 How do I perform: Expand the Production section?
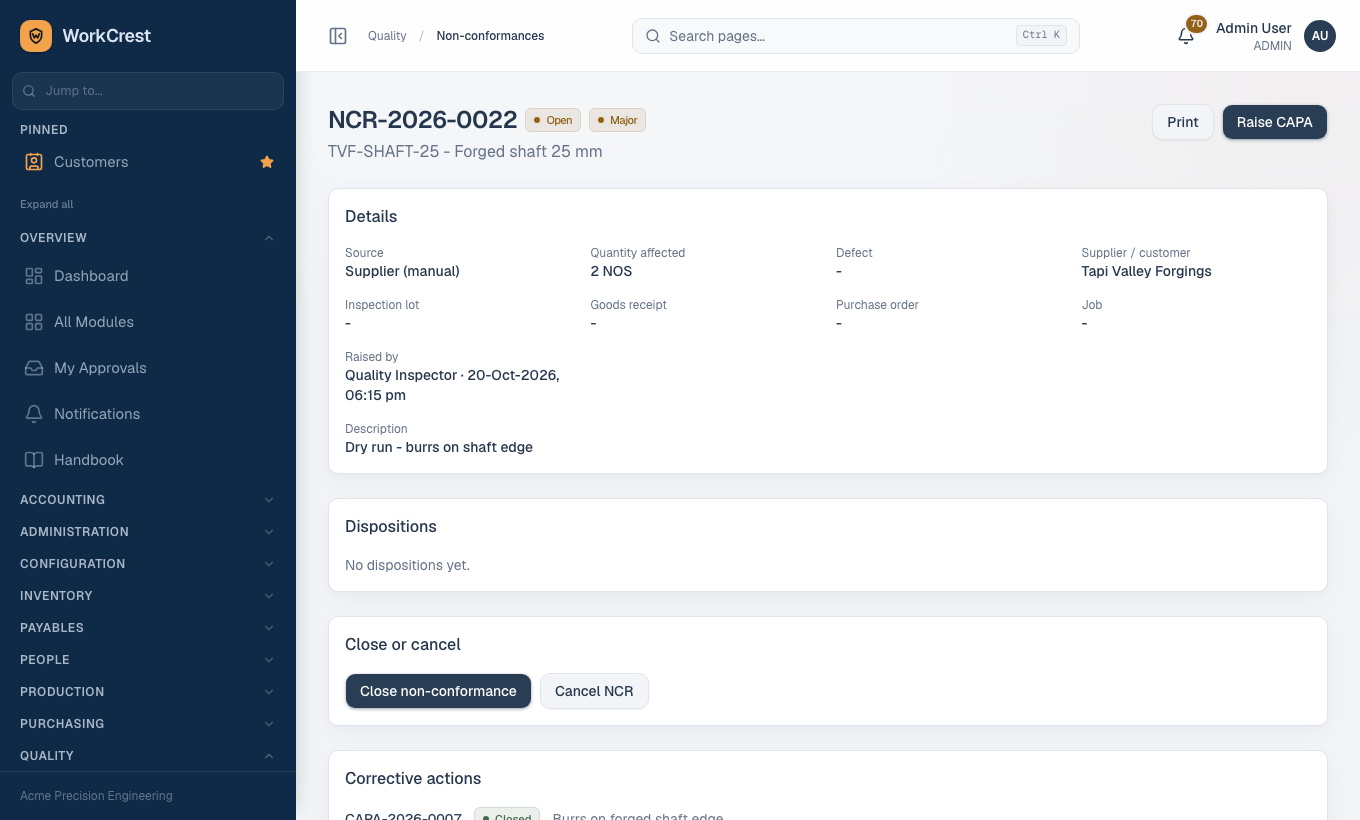coord(148,692)
